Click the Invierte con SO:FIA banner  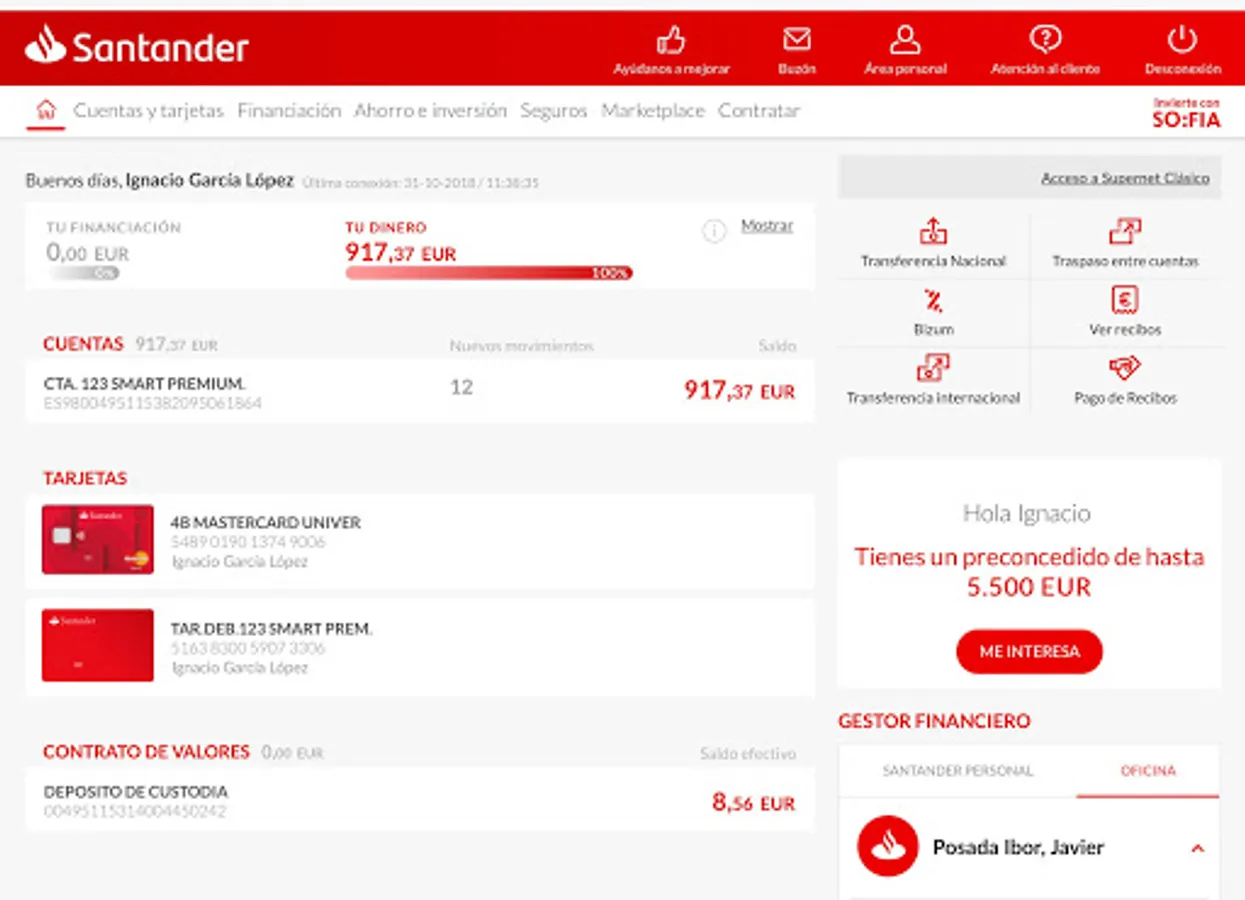(1187, 112)
